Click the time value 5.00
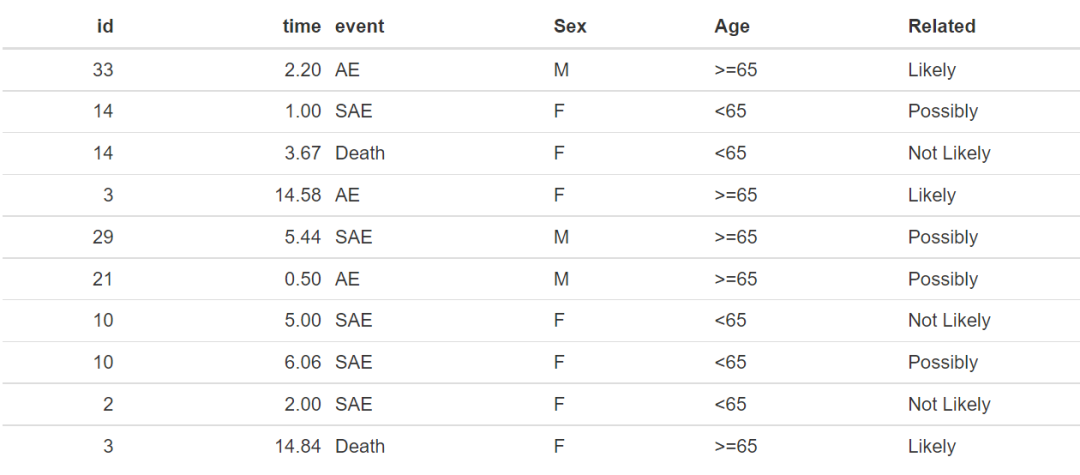The image size is (1080, 475). click(303, 321)
